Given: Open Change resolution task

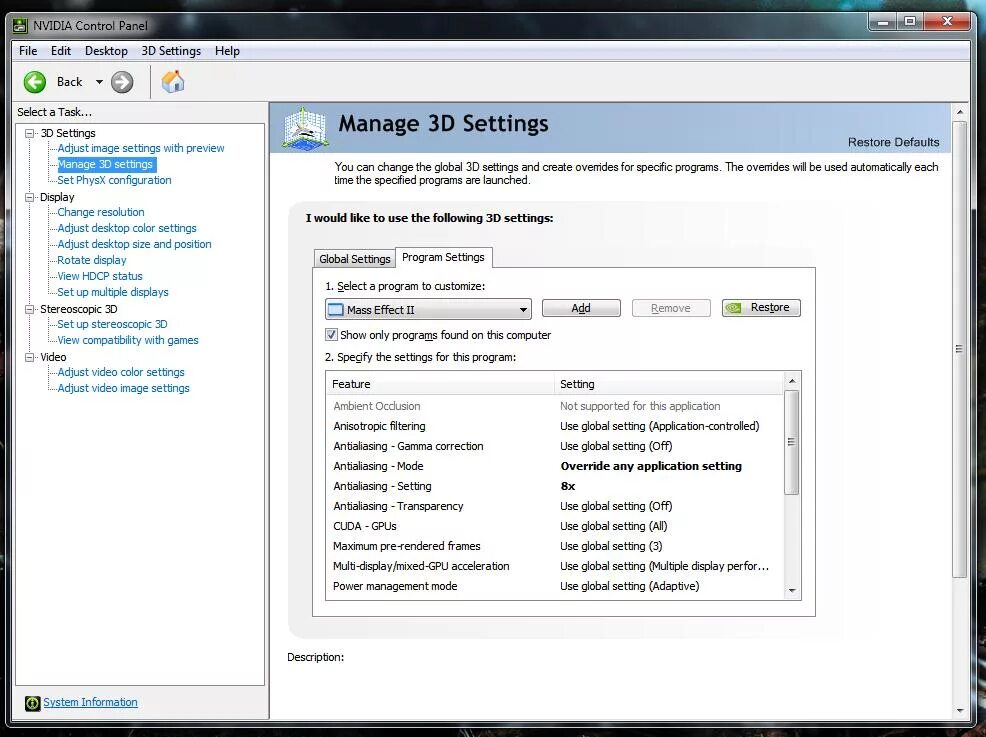Looking at the screenshot, I should (101, 213).
